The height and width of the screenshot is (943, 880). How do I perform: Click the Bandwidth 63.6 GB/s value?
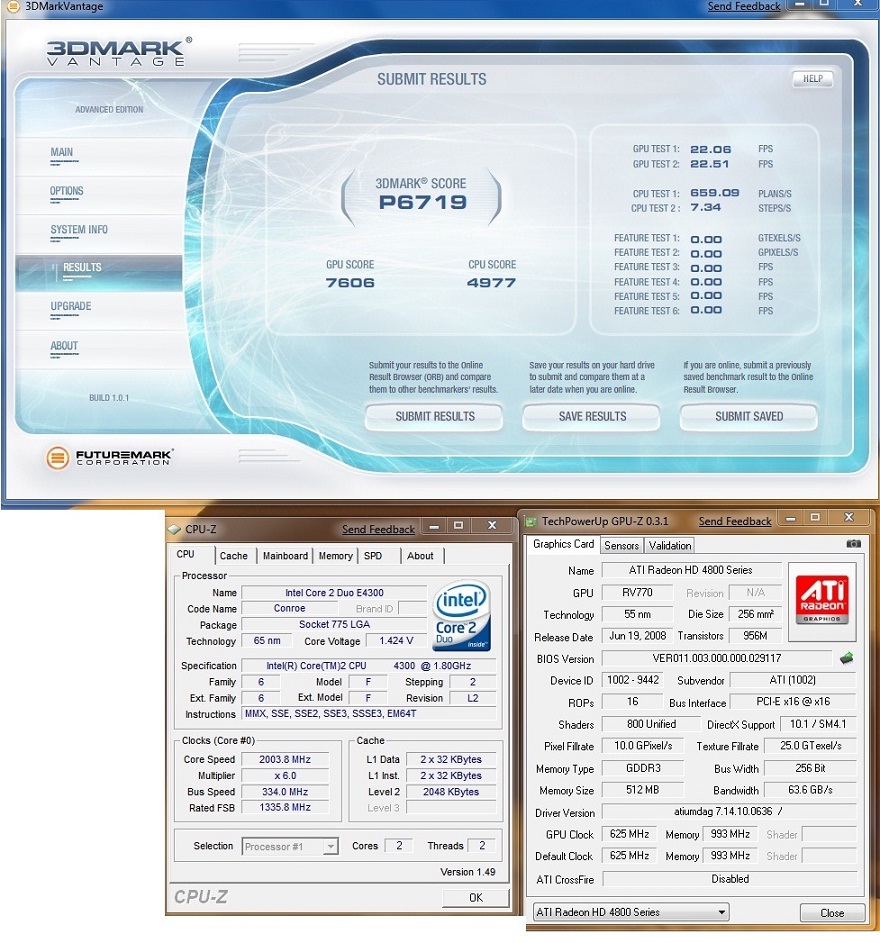pos(810,790)
